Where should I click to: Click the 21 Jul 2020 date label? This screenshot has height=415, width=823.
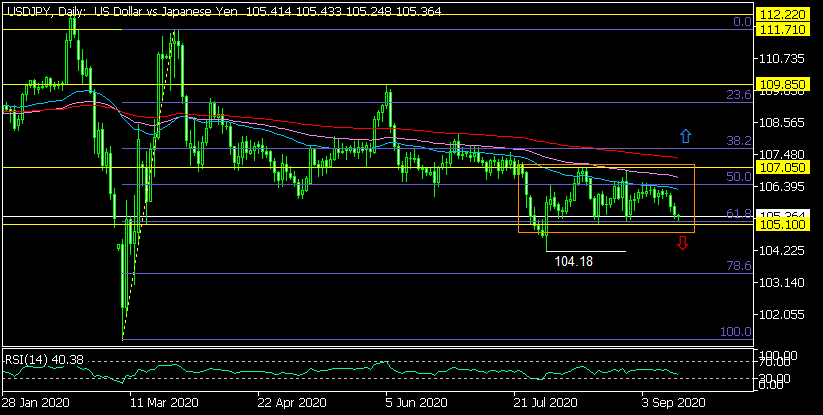[546, 403]
